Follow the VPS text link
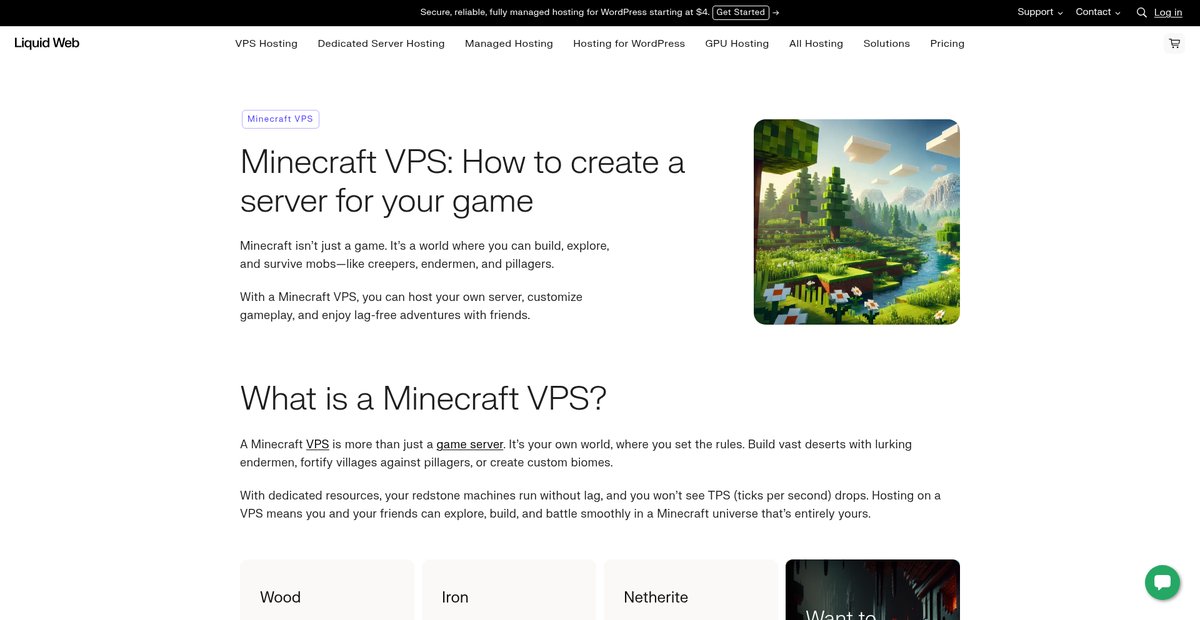The image size is (1200, 620). tap(317, 444)
